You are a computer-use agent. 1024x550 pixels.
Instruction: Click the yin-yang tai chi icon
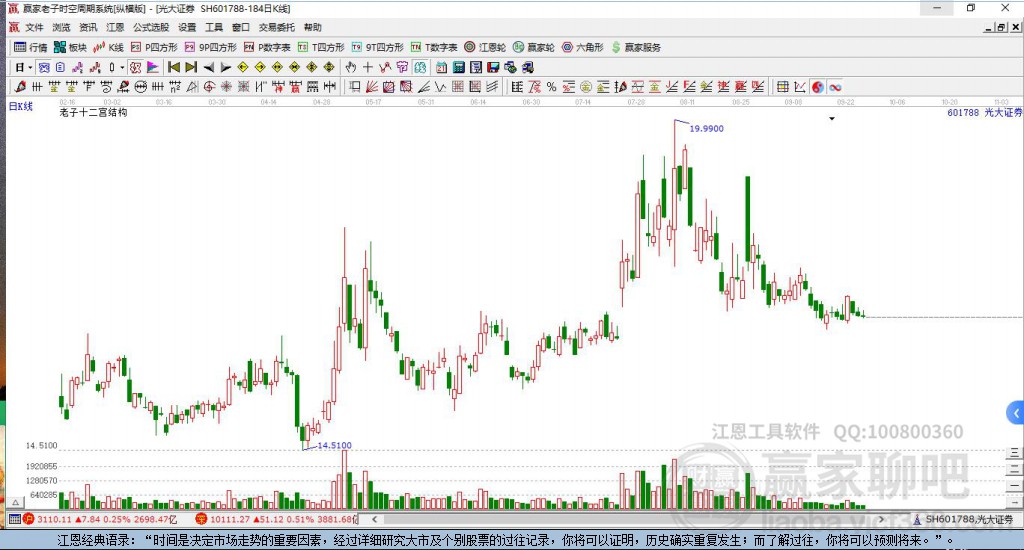(x=818, y=87)
